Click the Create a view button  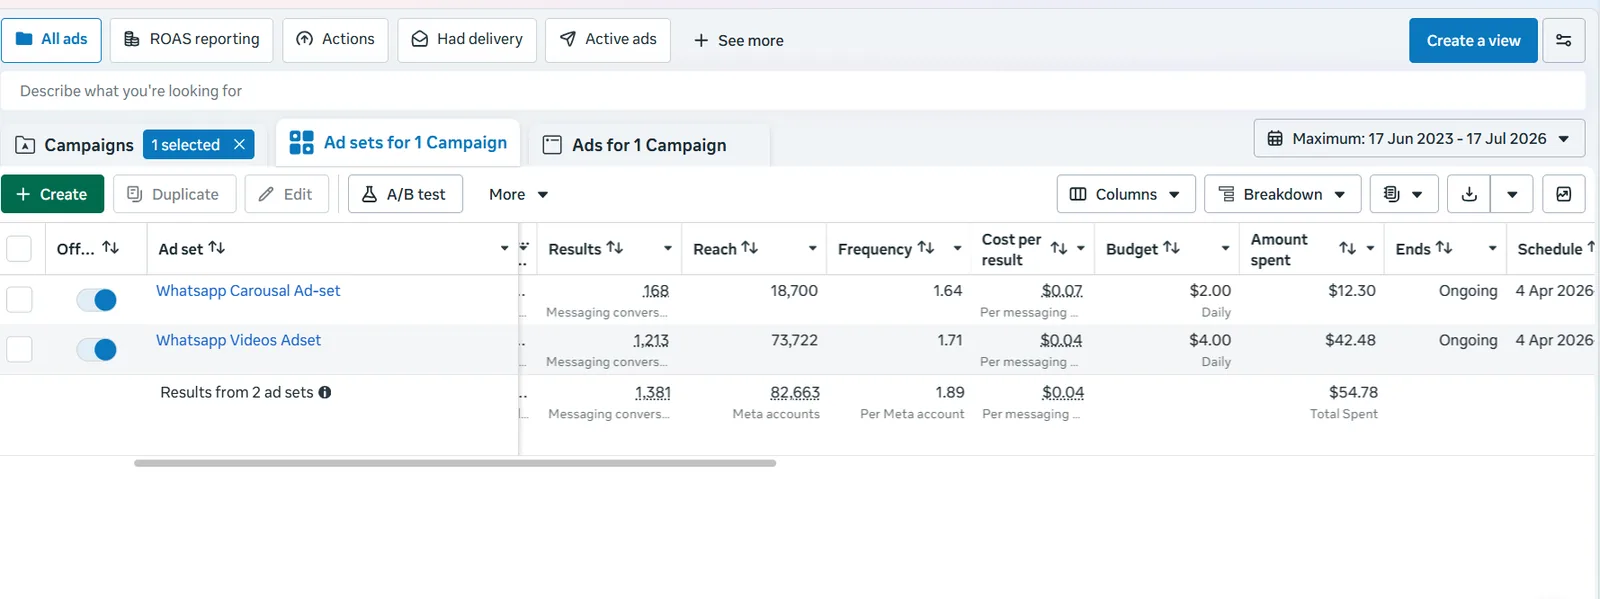[1473, 41]
